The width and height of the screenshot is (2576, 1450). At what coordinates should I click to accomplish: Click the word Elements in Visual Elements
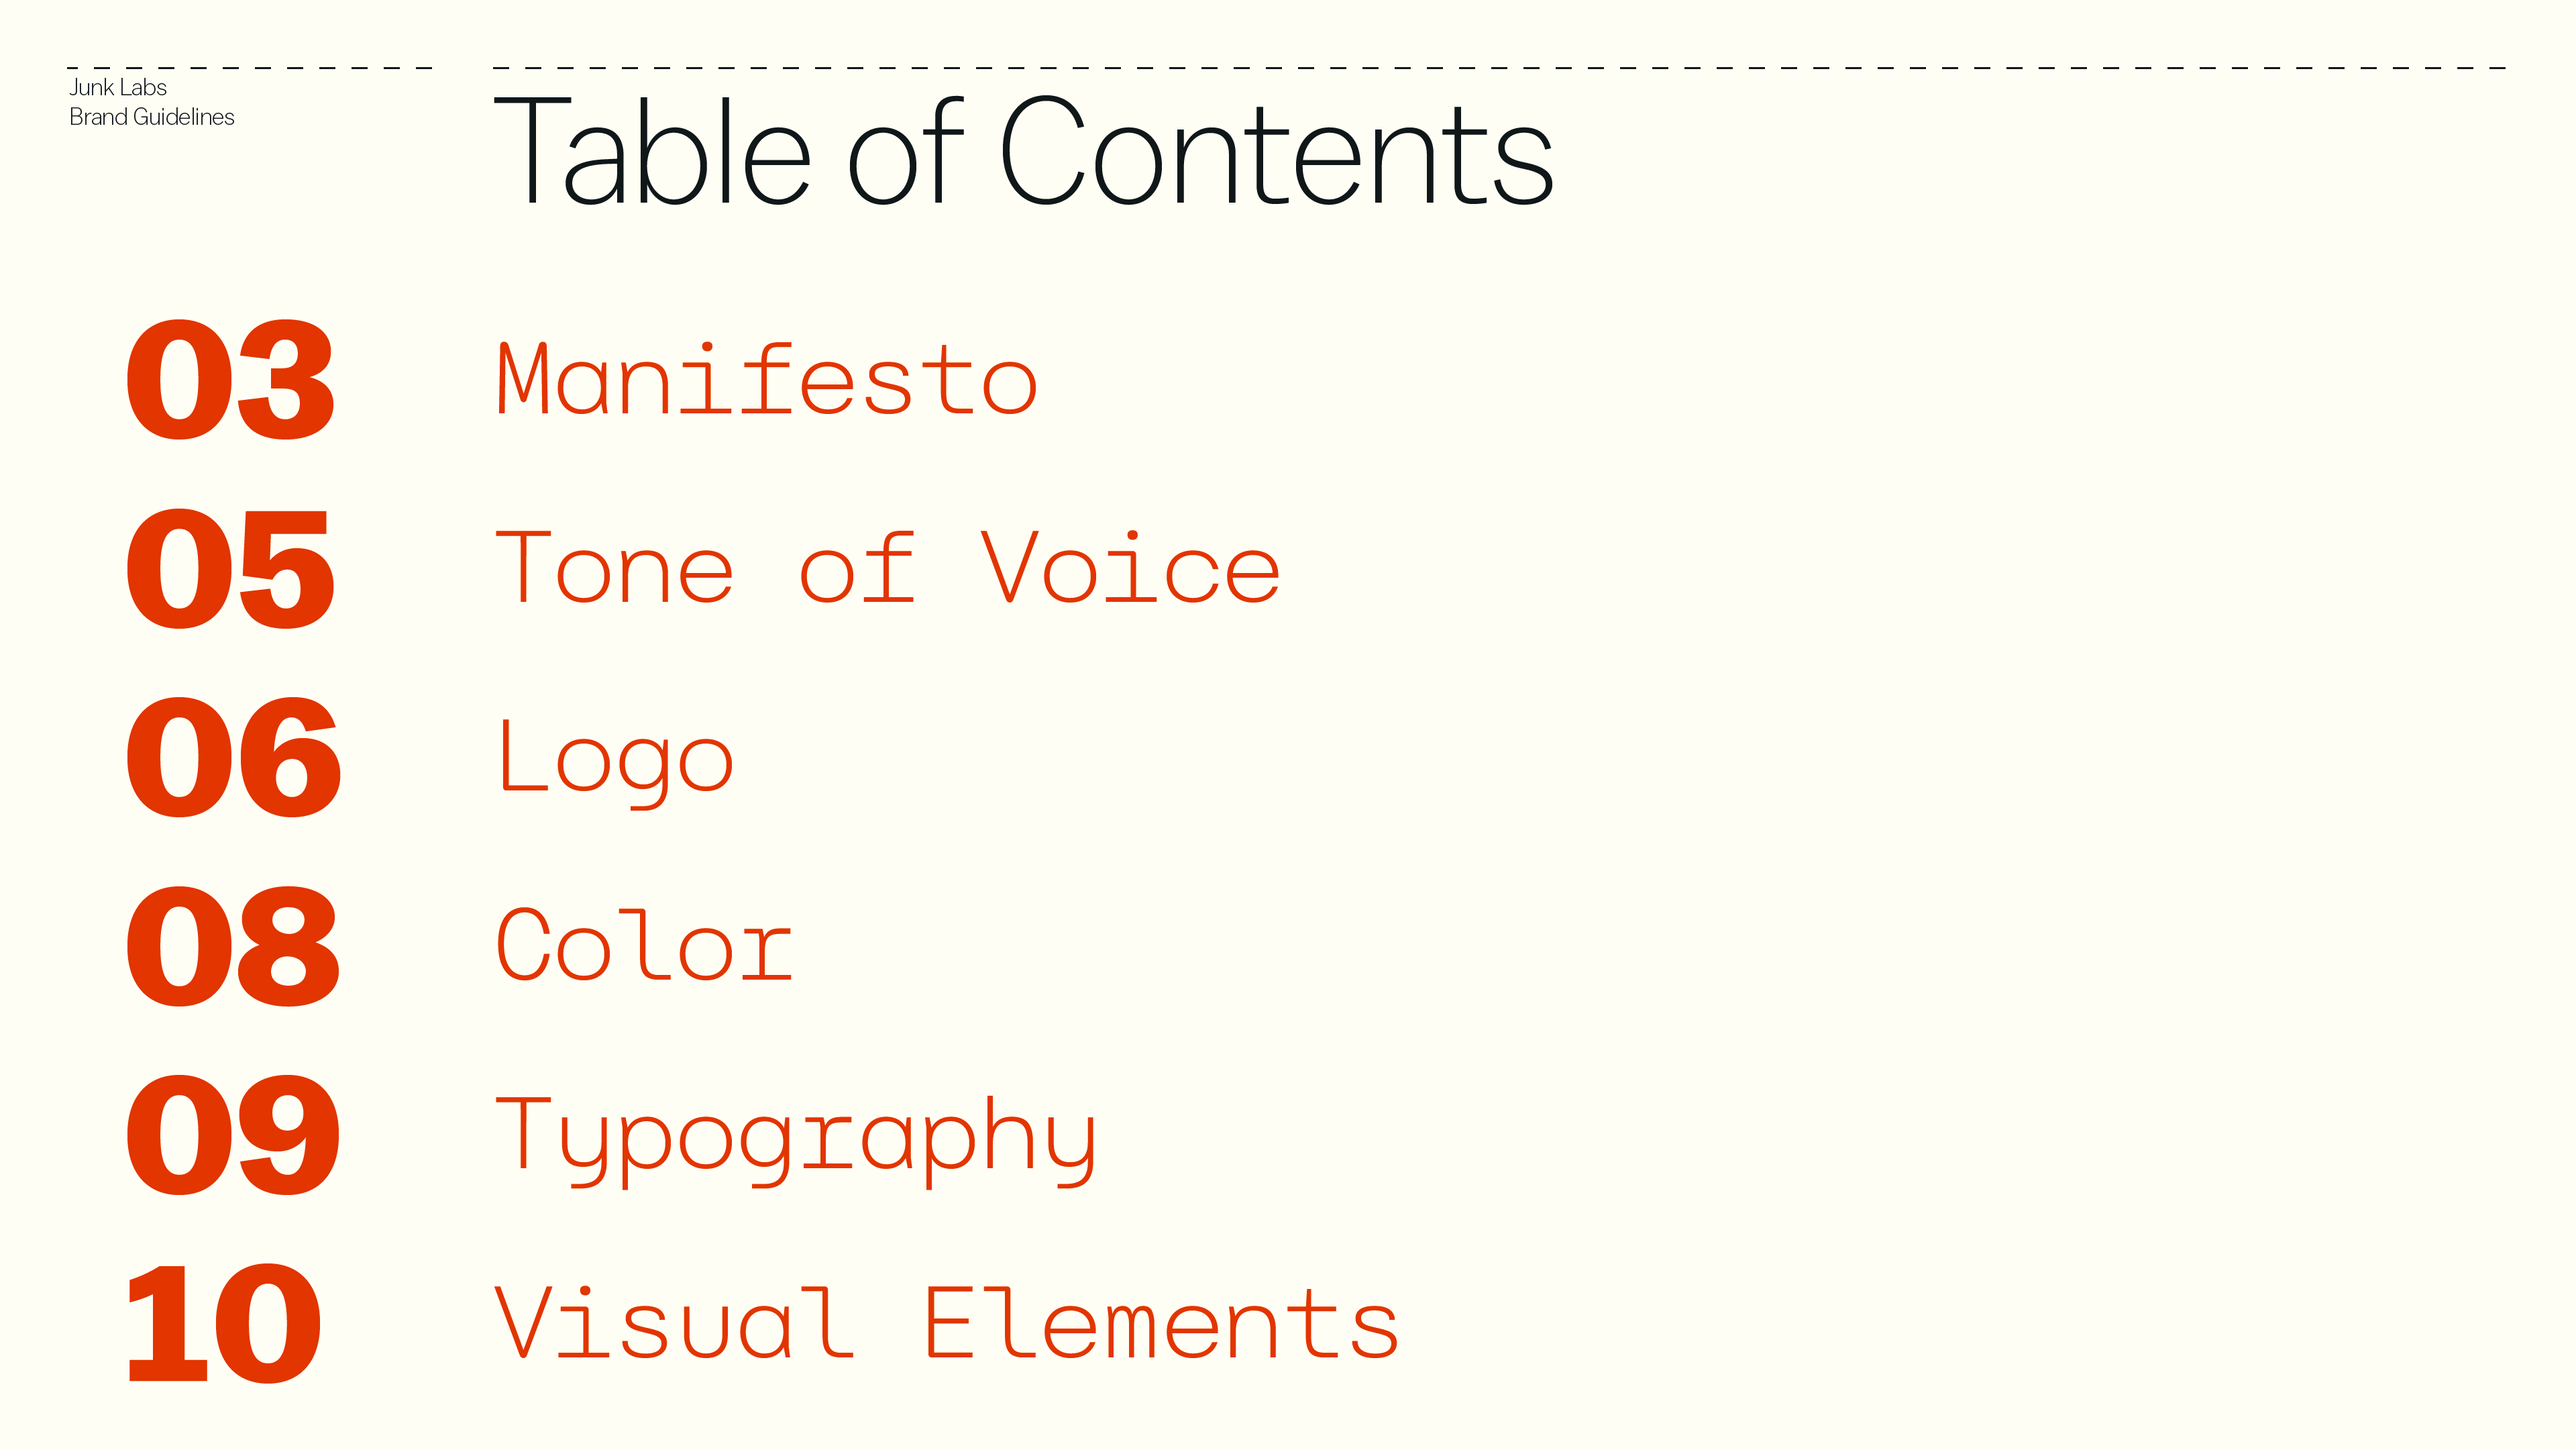pyautogui.click(x=1160, y=1323)
